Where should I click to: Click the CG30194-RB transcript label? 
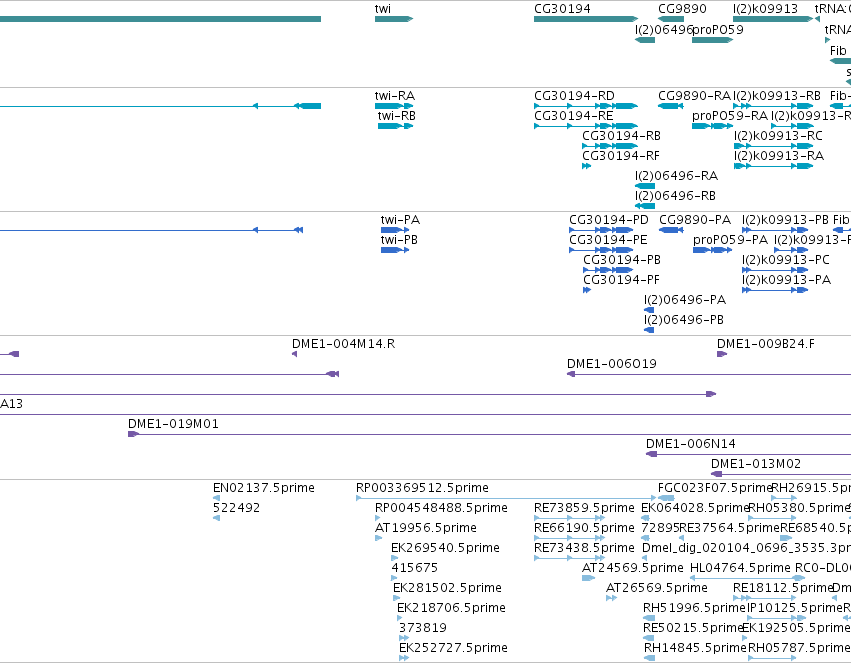point(621,136)
